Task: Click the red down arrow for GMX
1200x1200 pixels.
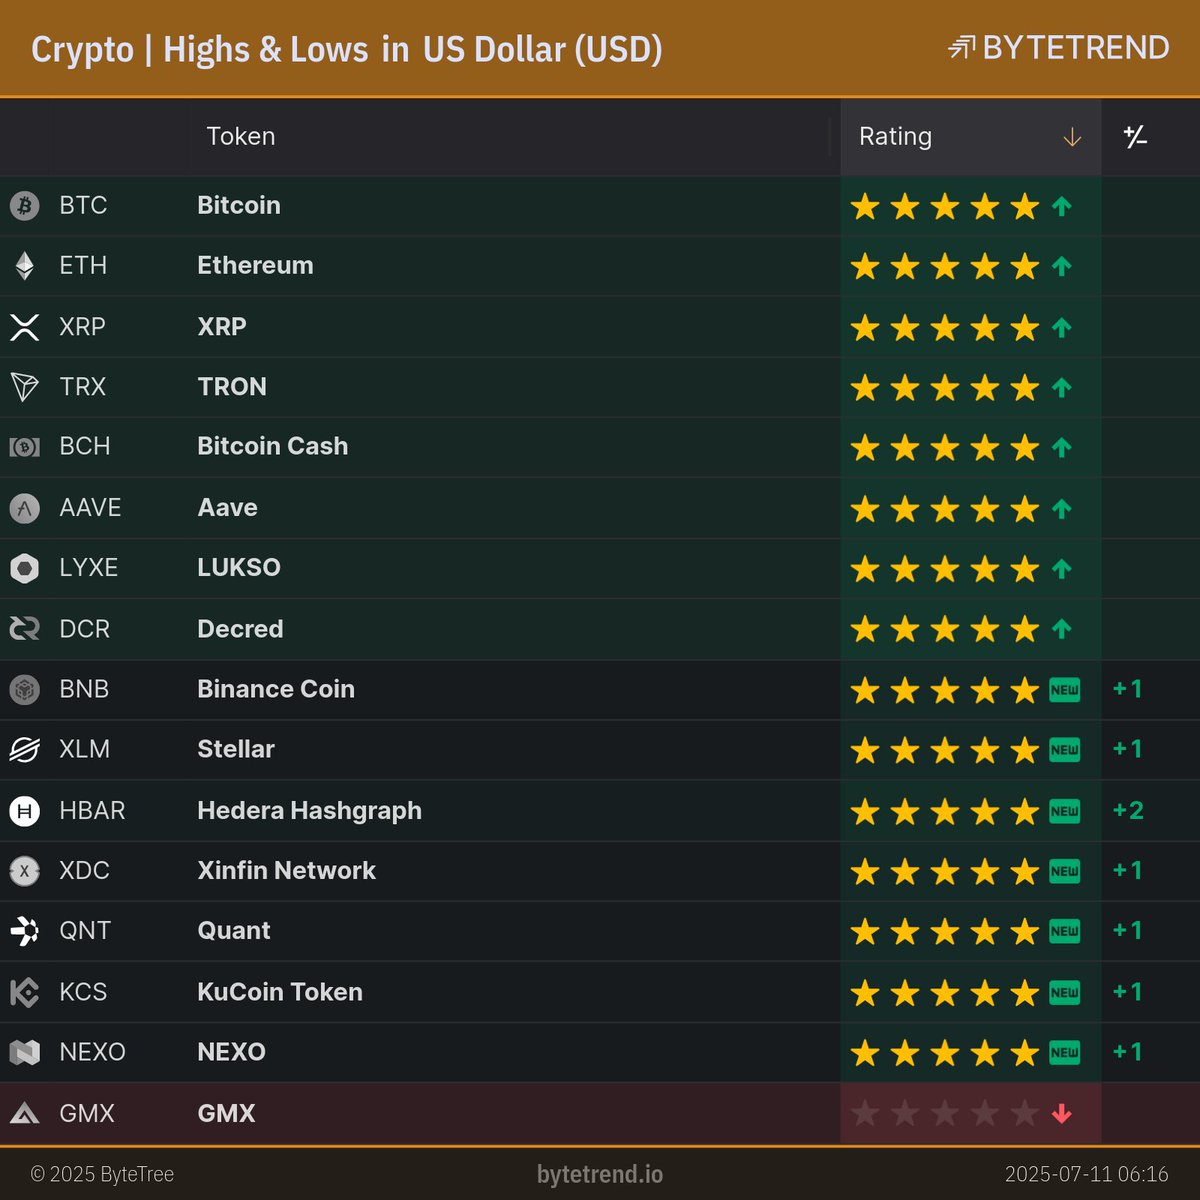Action: 1062,1113
